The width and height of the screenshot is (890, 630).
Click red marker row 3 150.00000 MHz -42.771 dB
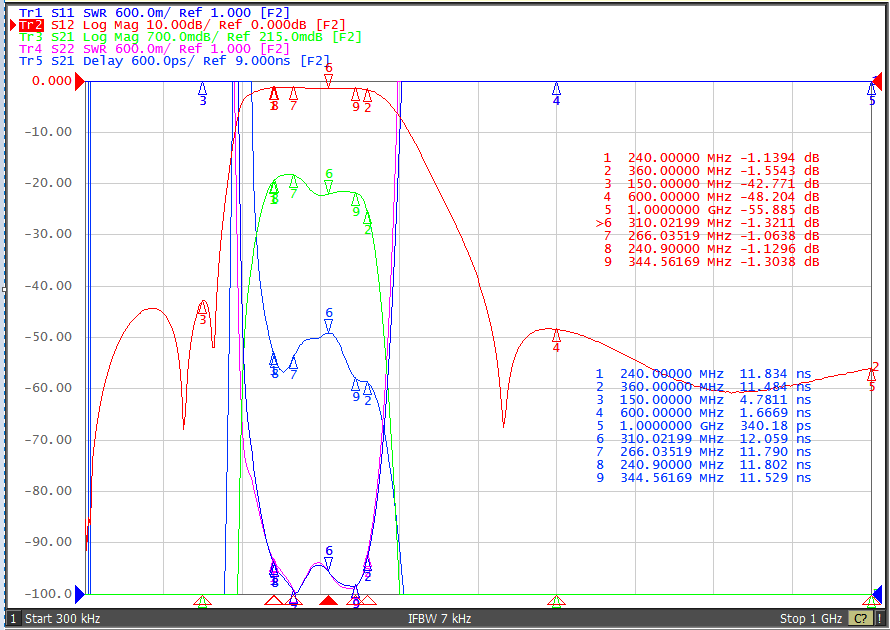(x=712, y=184)
